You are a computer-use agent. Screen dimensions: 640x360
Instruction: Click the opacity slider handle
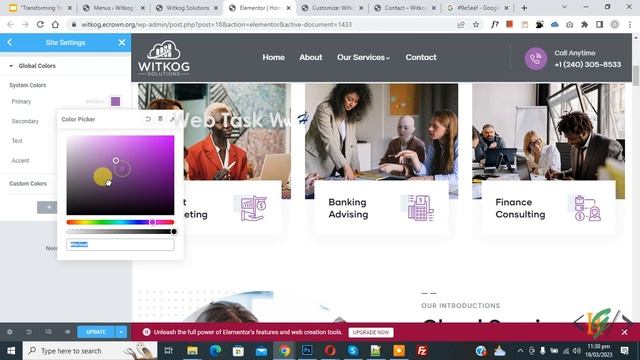tap(174, 231)
